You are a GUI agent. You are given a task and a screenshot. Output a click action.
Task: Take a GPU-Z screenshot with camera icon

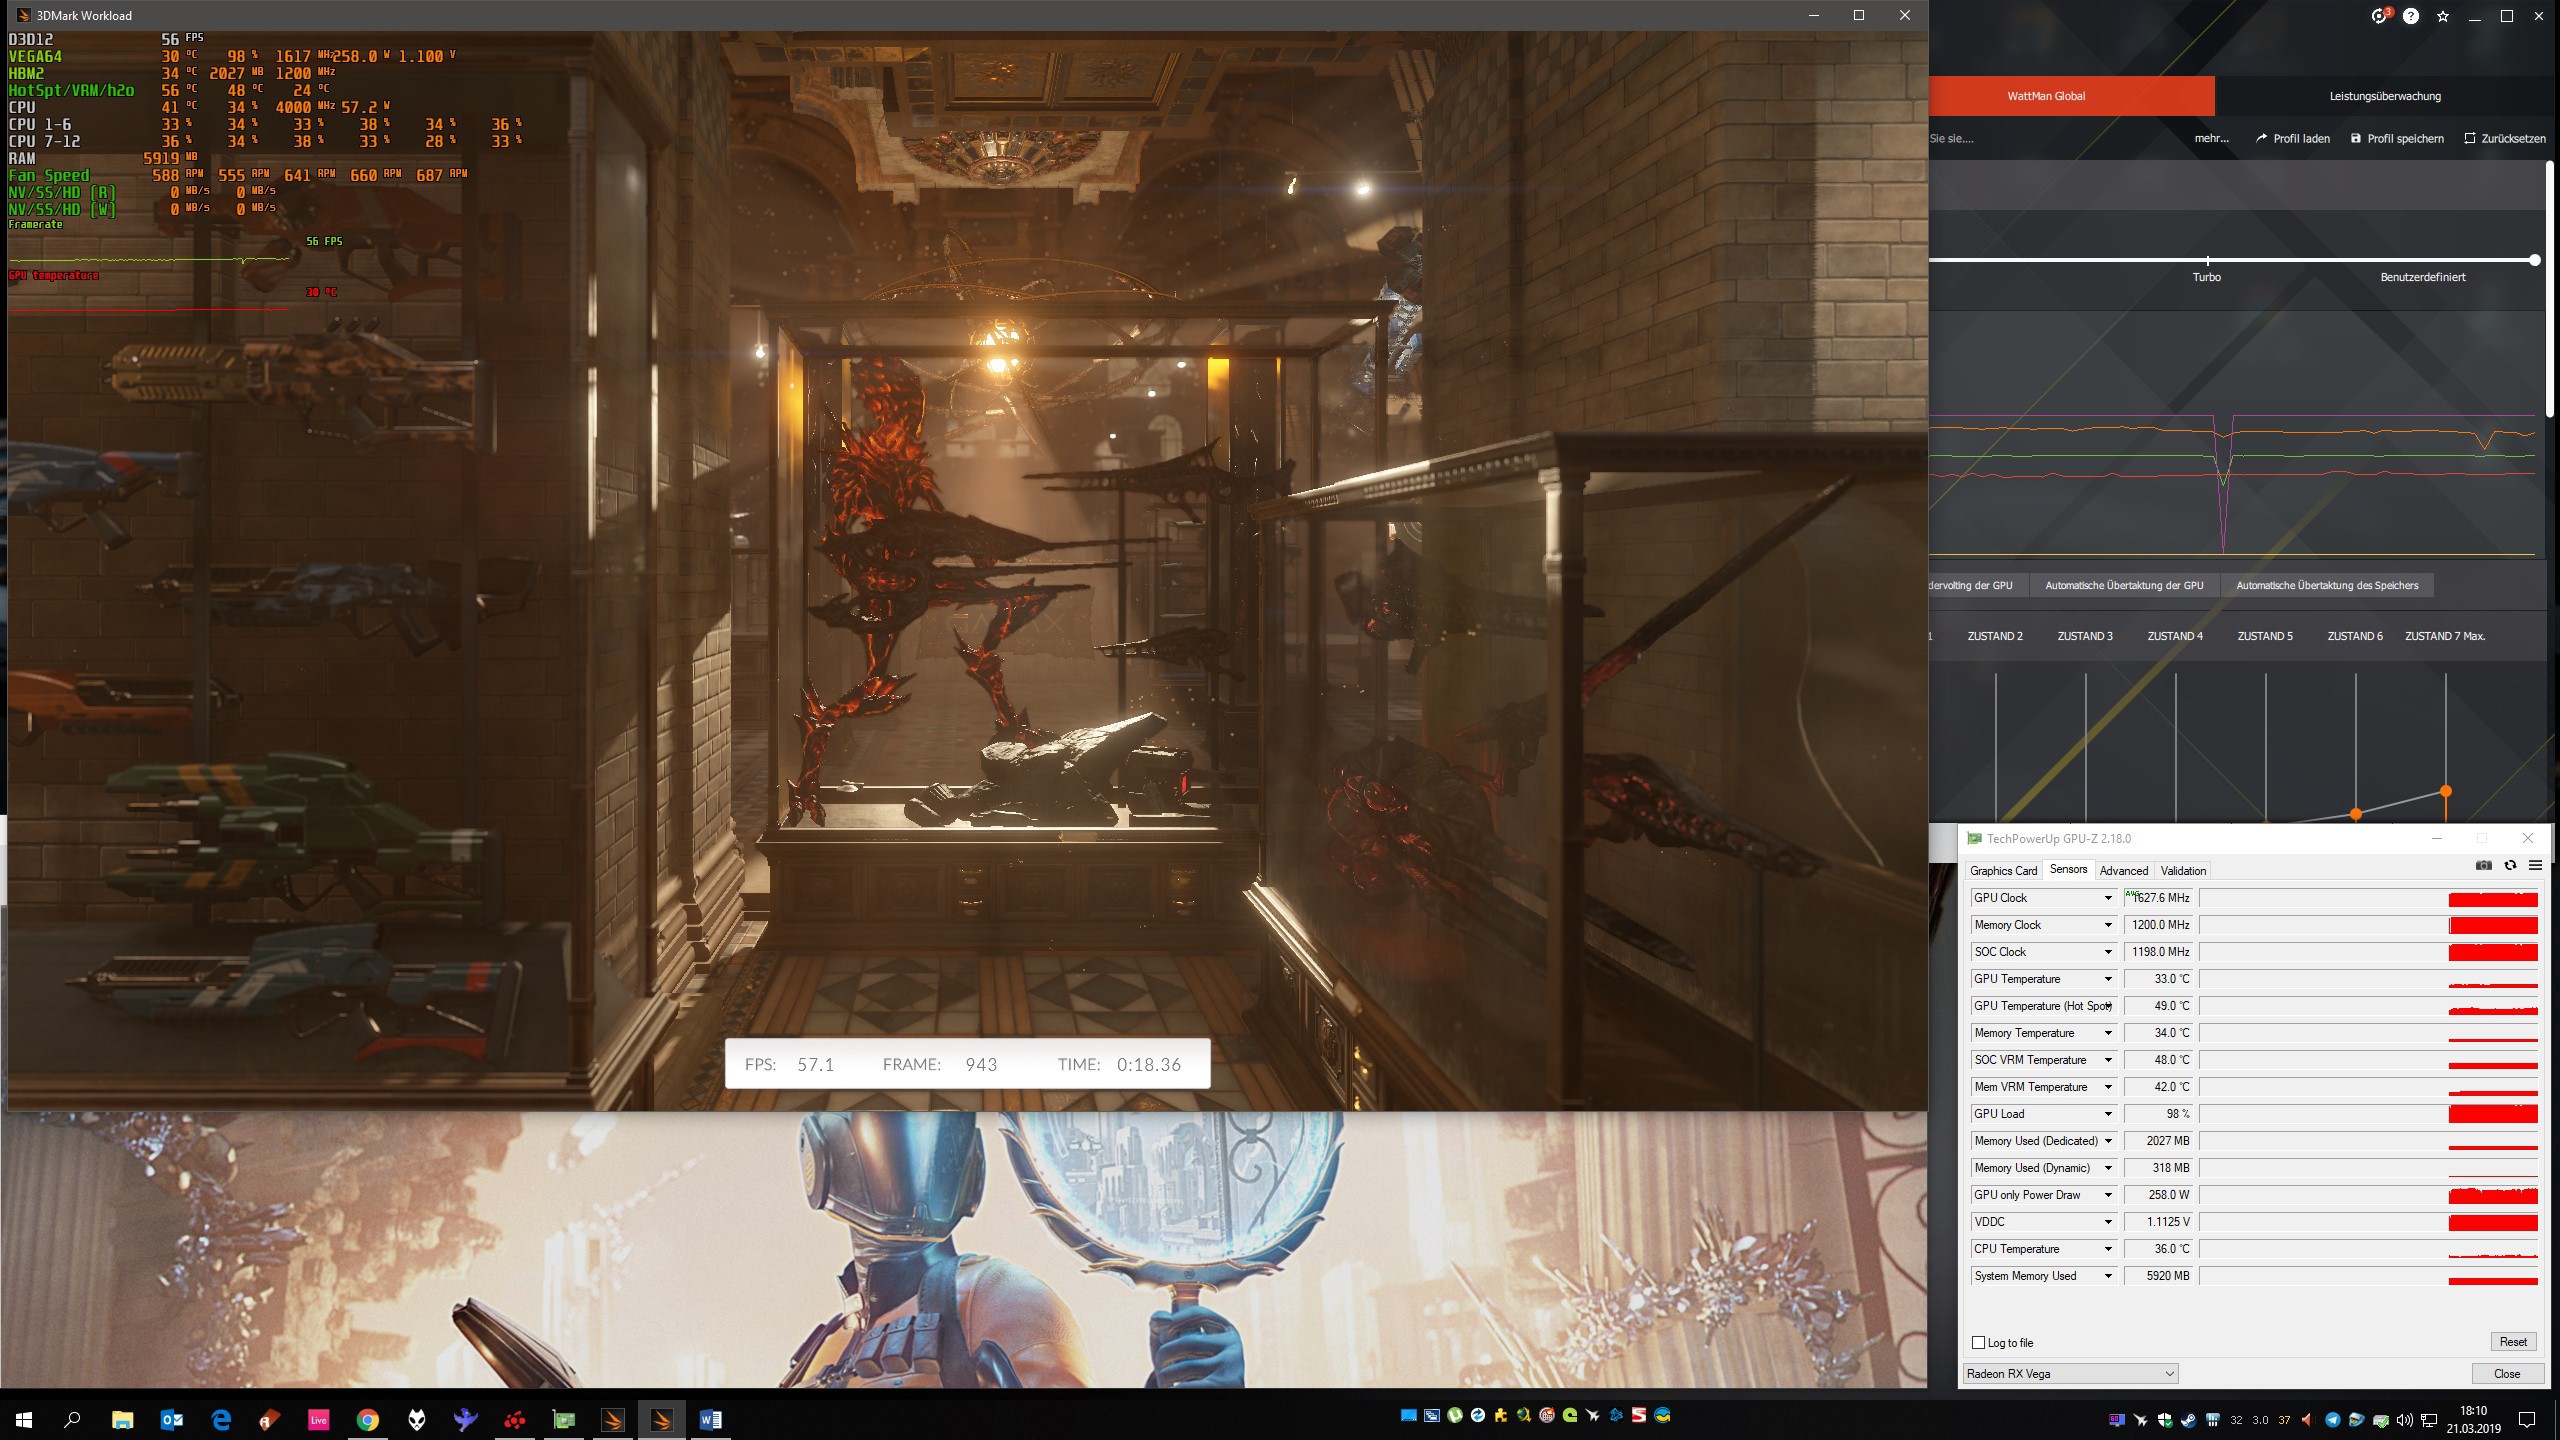click(2483, 866)
